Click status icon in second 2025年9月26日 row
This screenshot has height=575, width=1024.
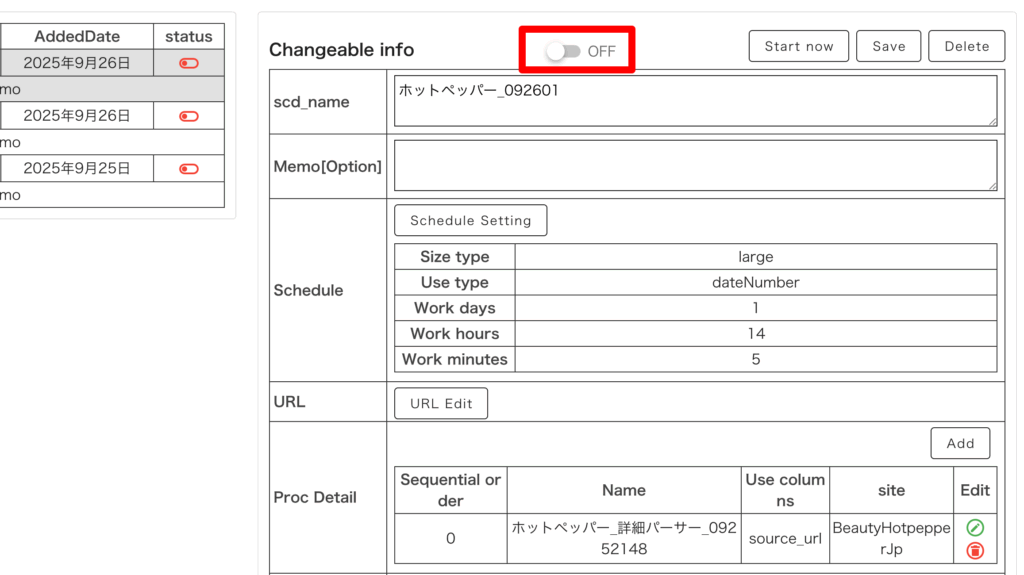click(189, 116)
